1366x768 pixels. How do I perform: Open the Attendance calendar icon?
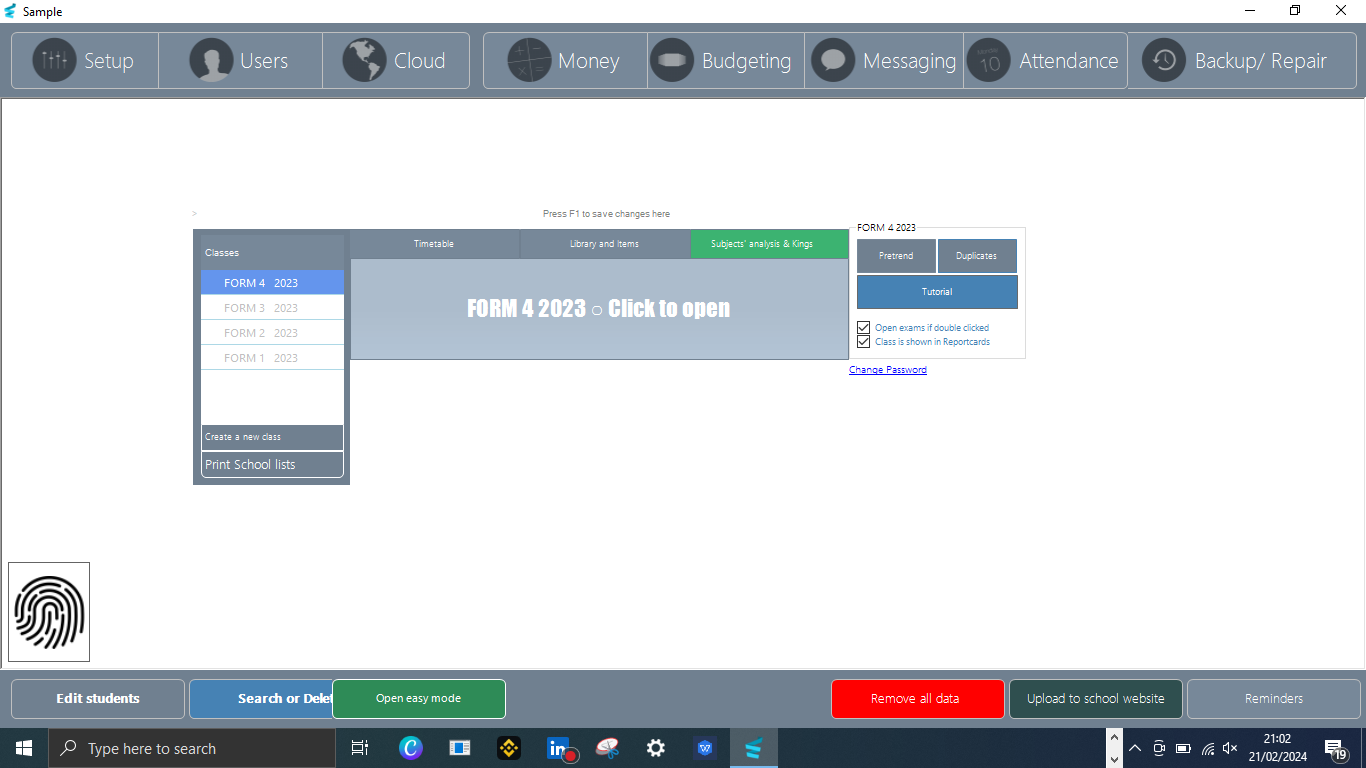(x=989, y=61)
